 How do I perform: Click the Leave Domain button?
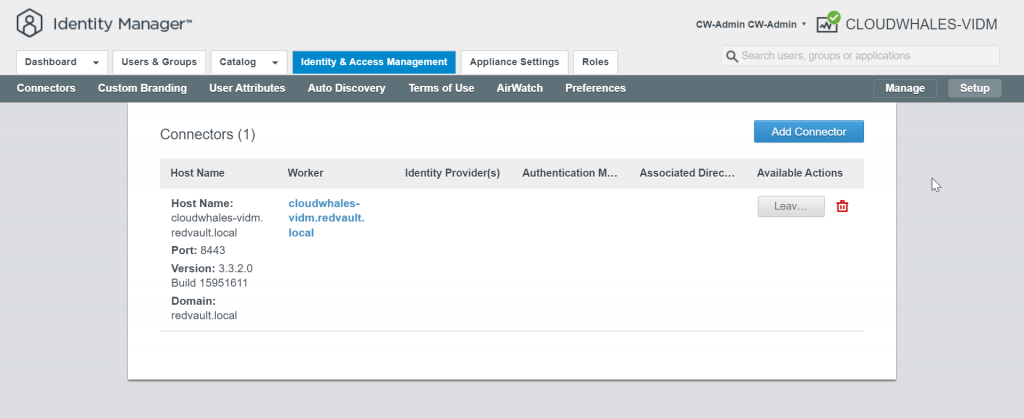[791, 206]
